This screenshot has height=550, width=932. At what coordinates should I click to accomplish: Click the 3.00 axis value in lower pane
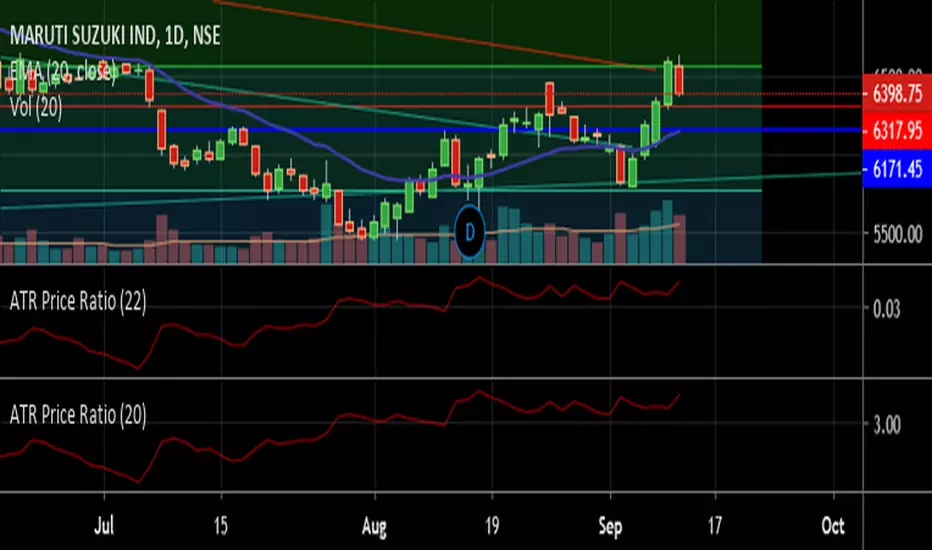click(x=886, y=425)
